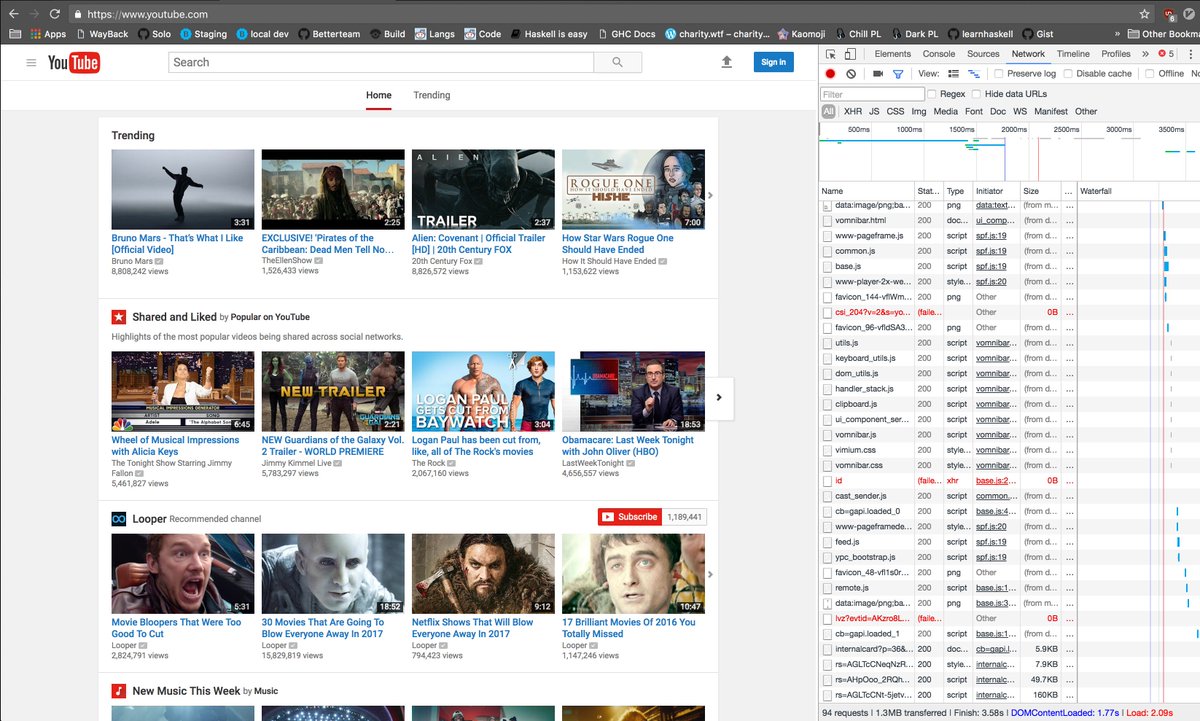Open the YouTube guide hamburger menu

(x=31, y=63)
